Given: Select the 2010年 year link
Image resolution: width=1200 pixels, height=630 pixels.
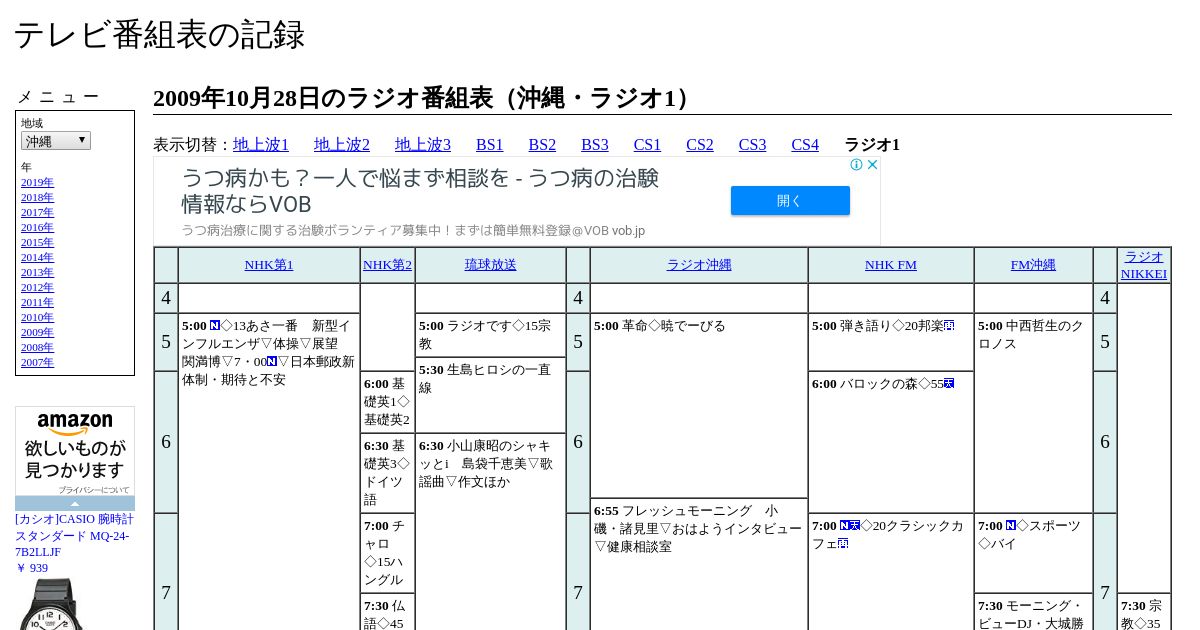Looking at the screenshot, I should coord(37,317).
